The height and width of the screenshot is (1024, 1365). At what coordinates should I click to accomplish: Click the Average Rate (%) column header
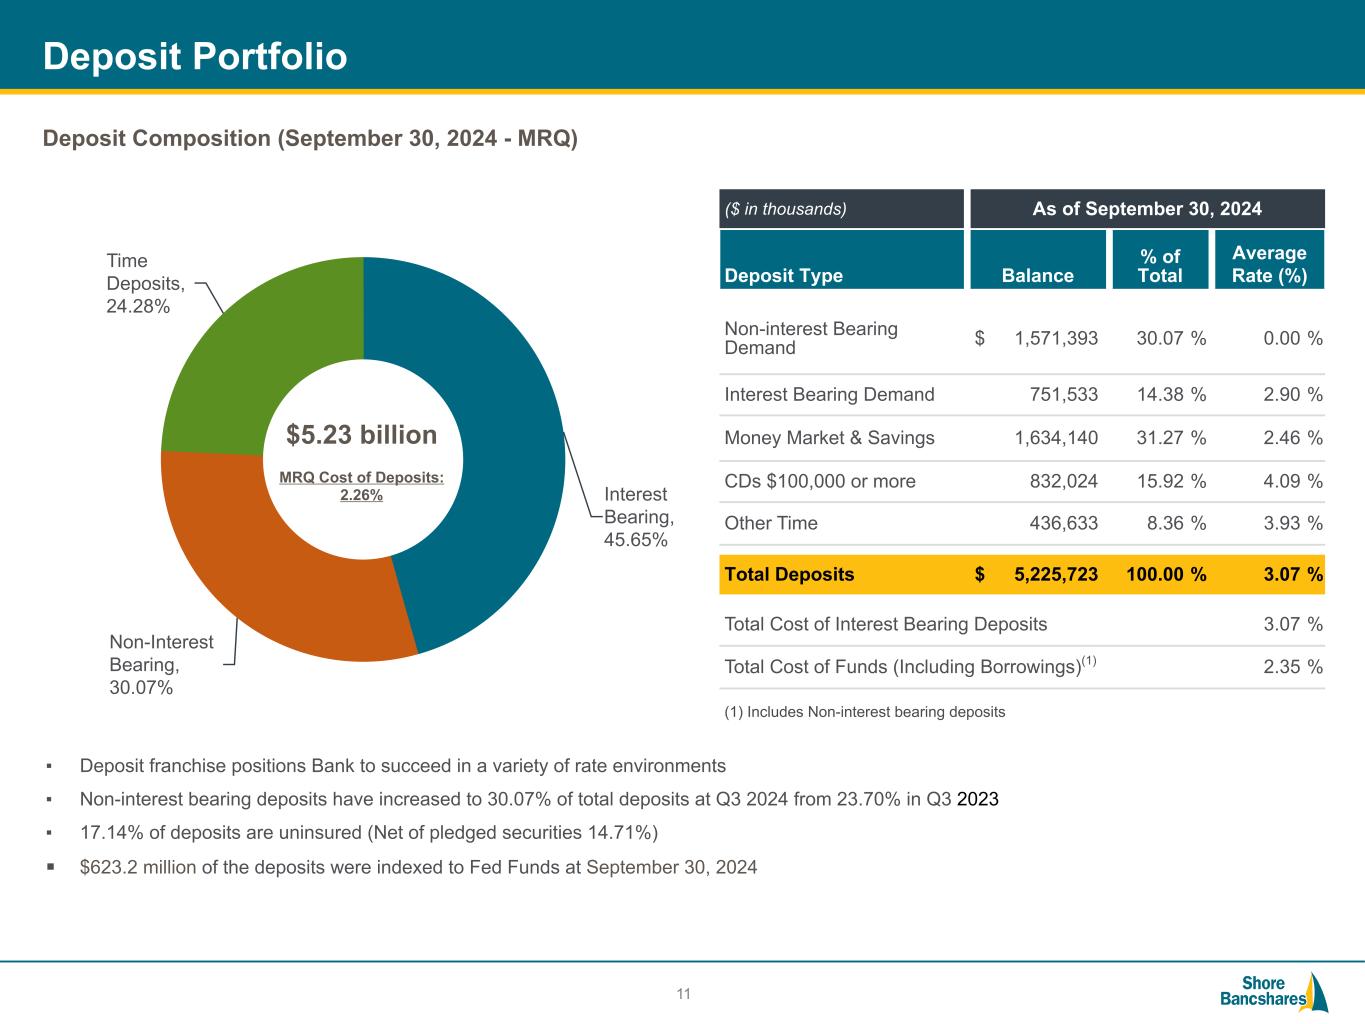1269,265
